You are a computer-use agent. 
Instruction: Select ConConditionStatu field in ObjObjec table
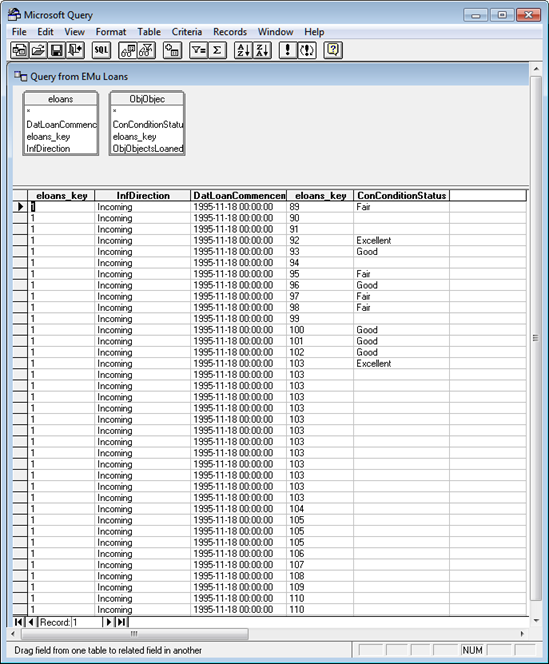pos(148,124)
